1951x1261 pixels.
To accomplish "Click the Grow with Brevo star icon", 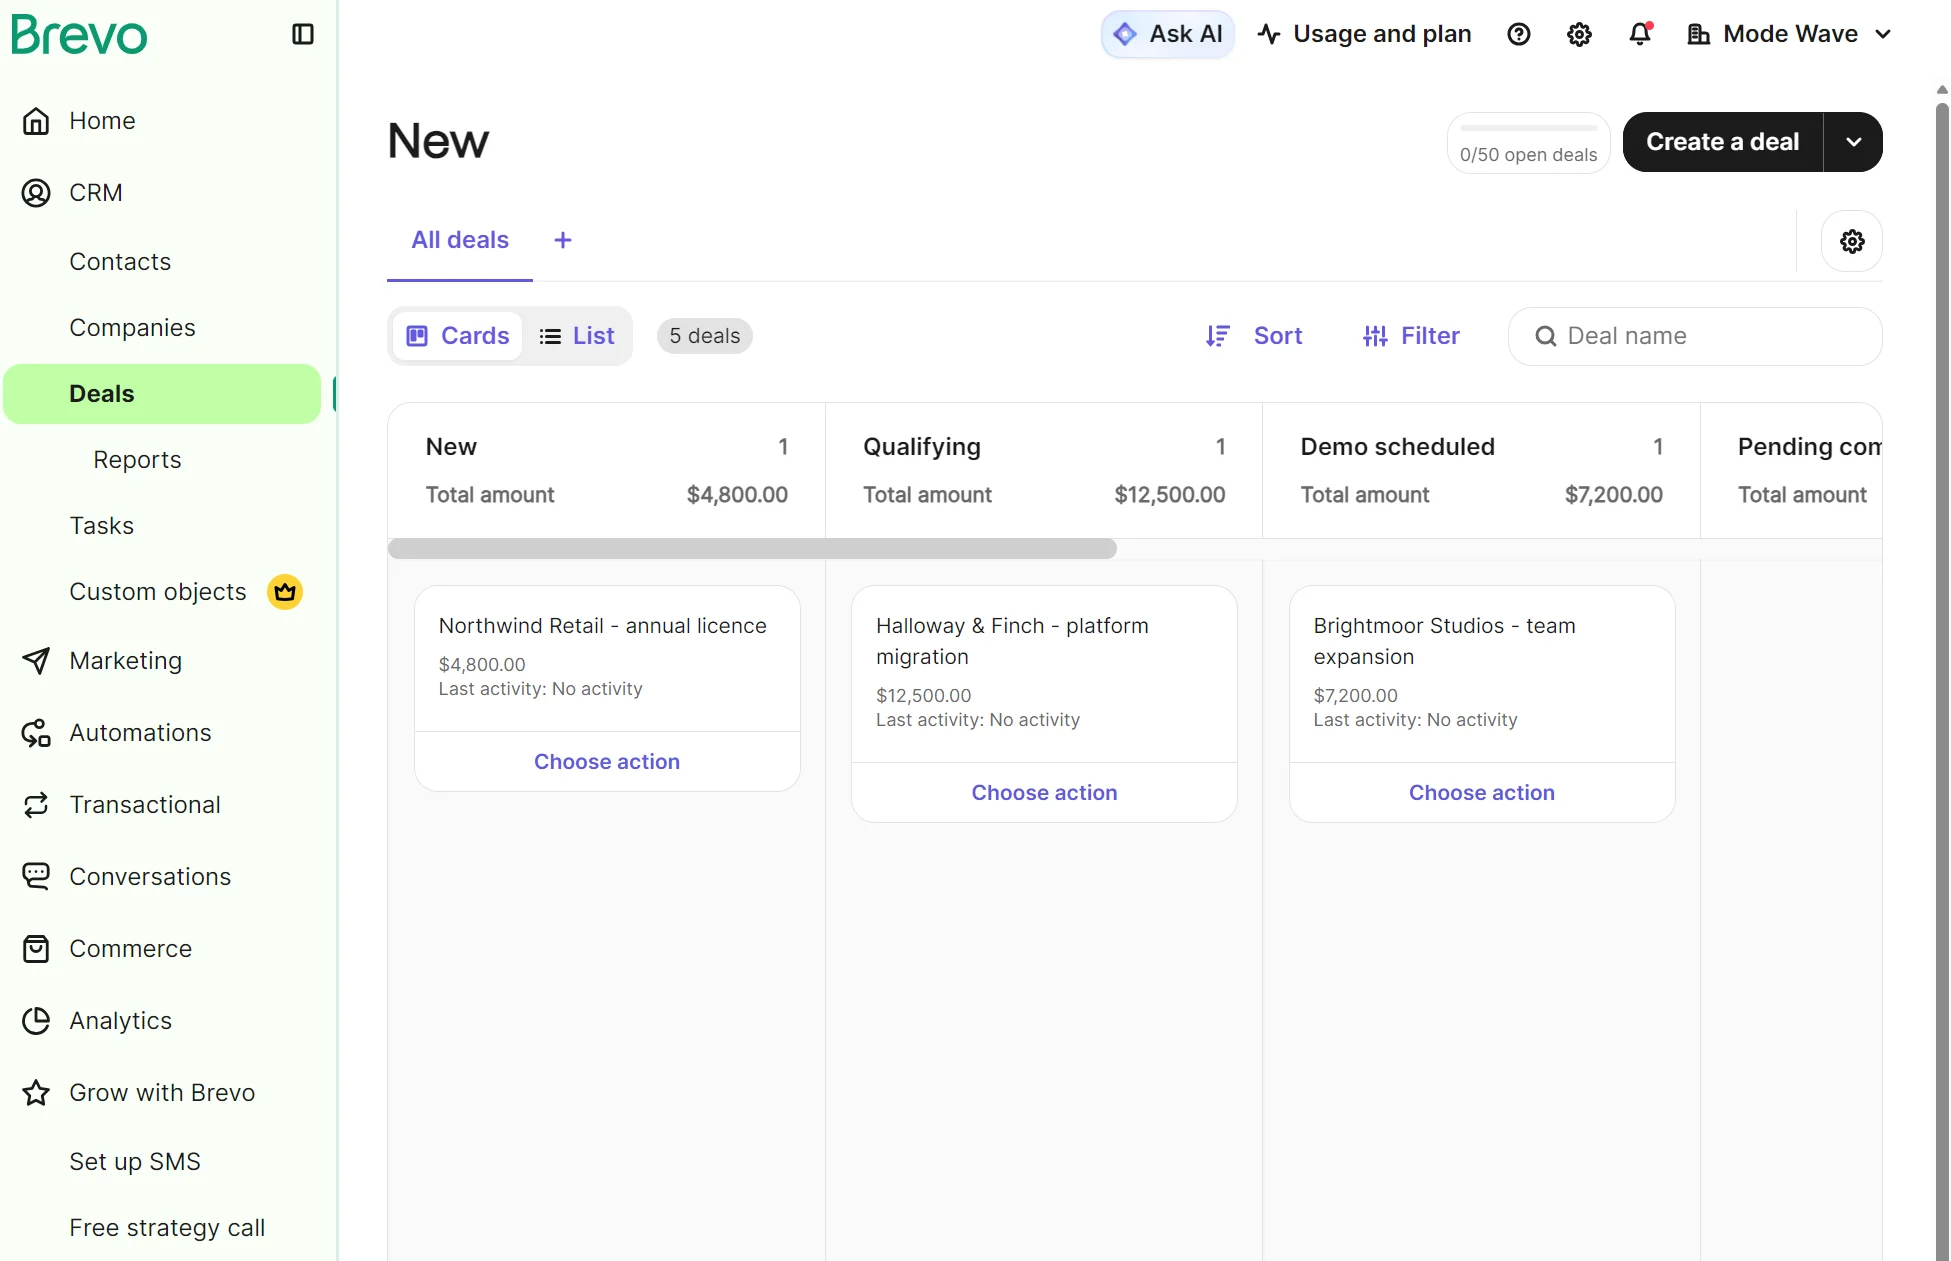I will 36,1093.
